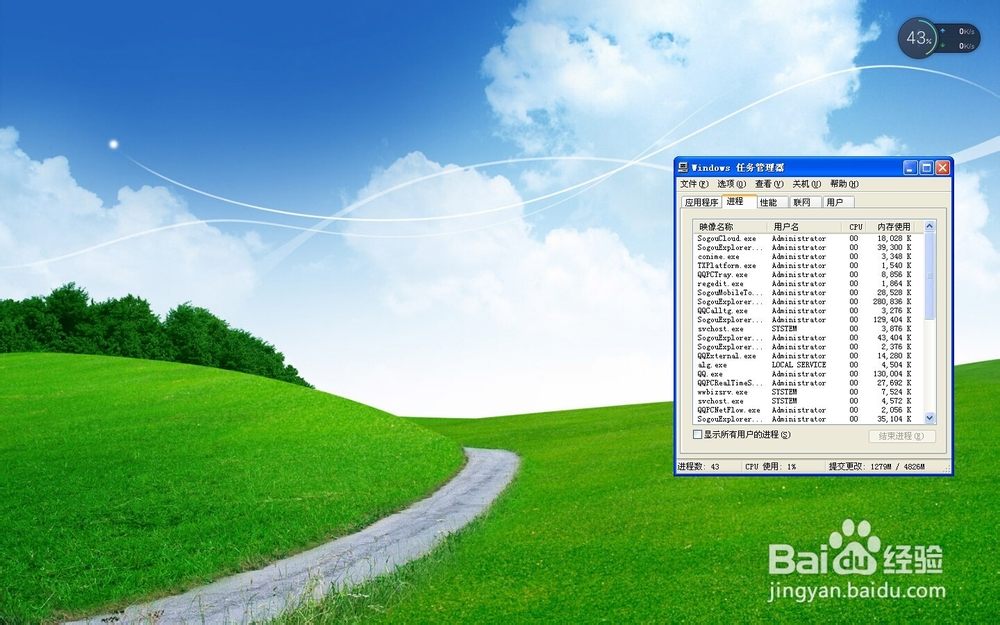Click the 18,028 K memory value cell
Image resolution: width=1000 pixels, height=625 pixels.
(894, 238)
